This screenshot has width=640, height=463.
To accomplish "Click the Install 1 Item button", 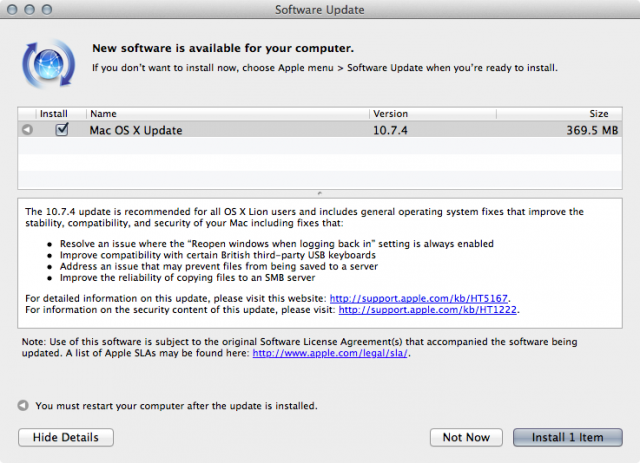I will (567, 437).
